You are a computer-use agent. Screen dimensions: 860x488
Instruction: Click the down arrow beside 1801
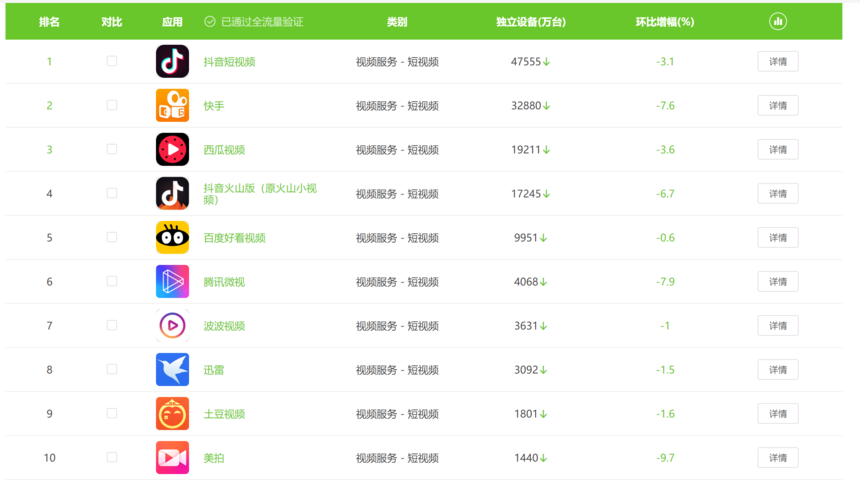(543, 414)
